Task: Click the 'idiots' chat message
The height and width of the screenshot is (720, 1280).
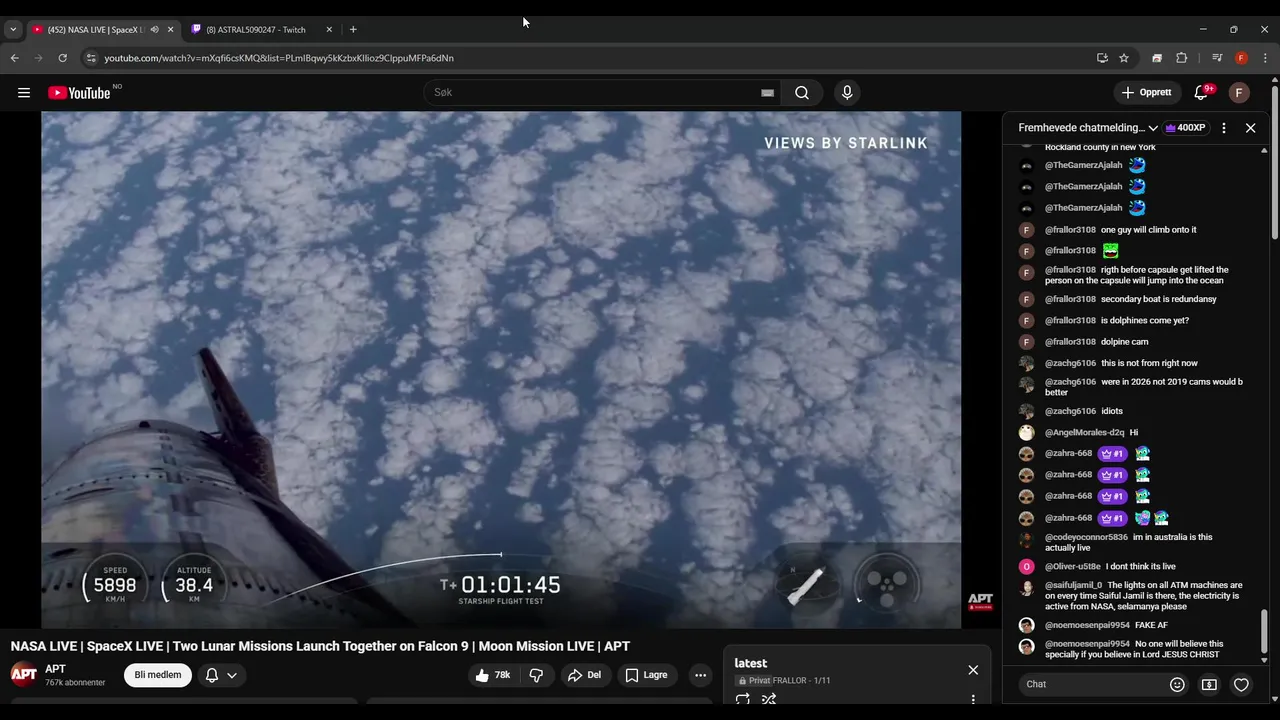Action: 1112,411
